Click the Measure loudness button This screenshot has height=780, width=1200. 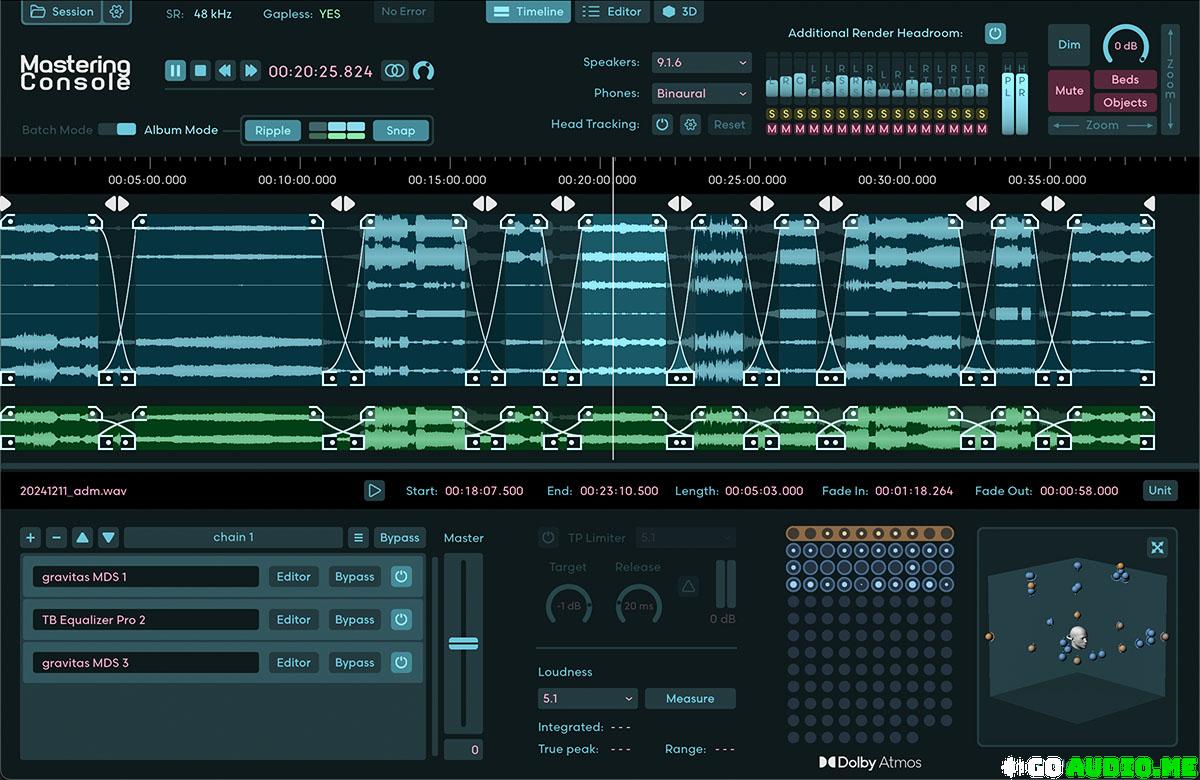pyautogui.click(x=690, y=698)
